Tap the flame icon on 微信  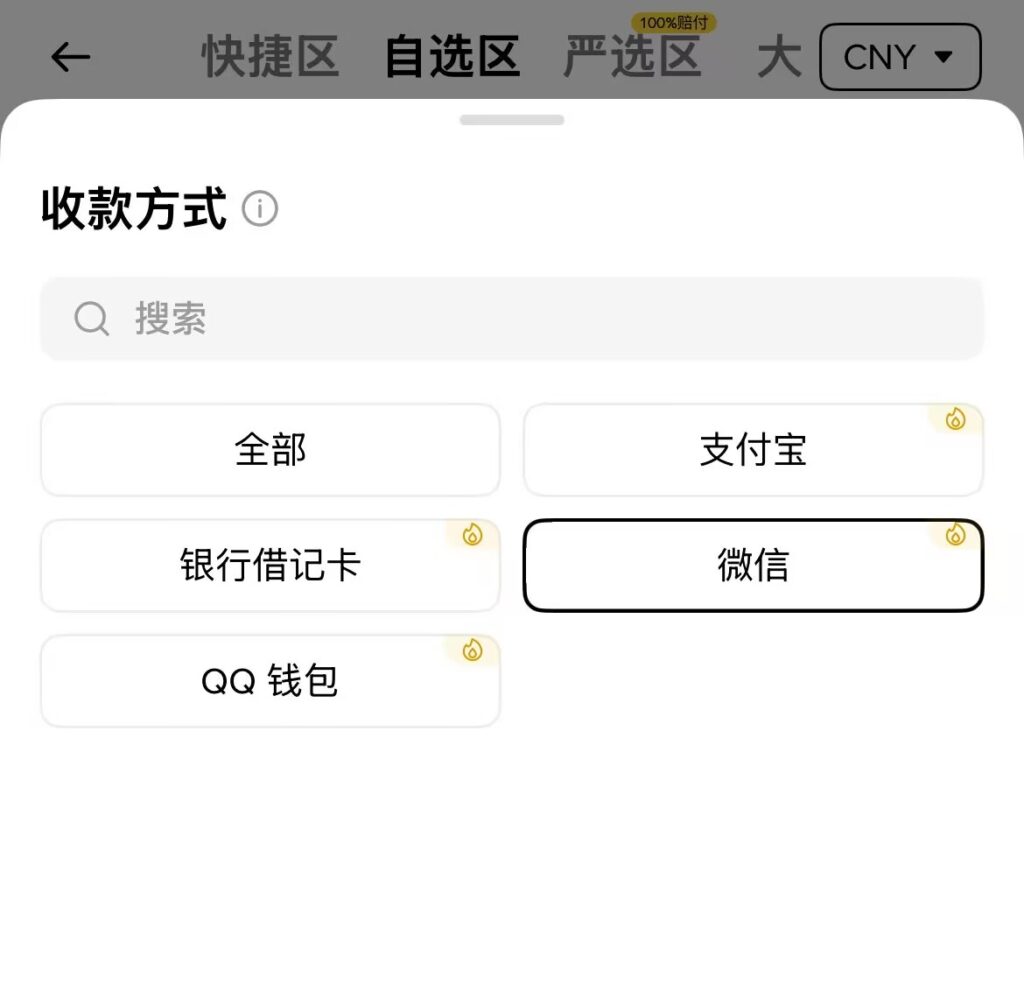tap(956, 535)
